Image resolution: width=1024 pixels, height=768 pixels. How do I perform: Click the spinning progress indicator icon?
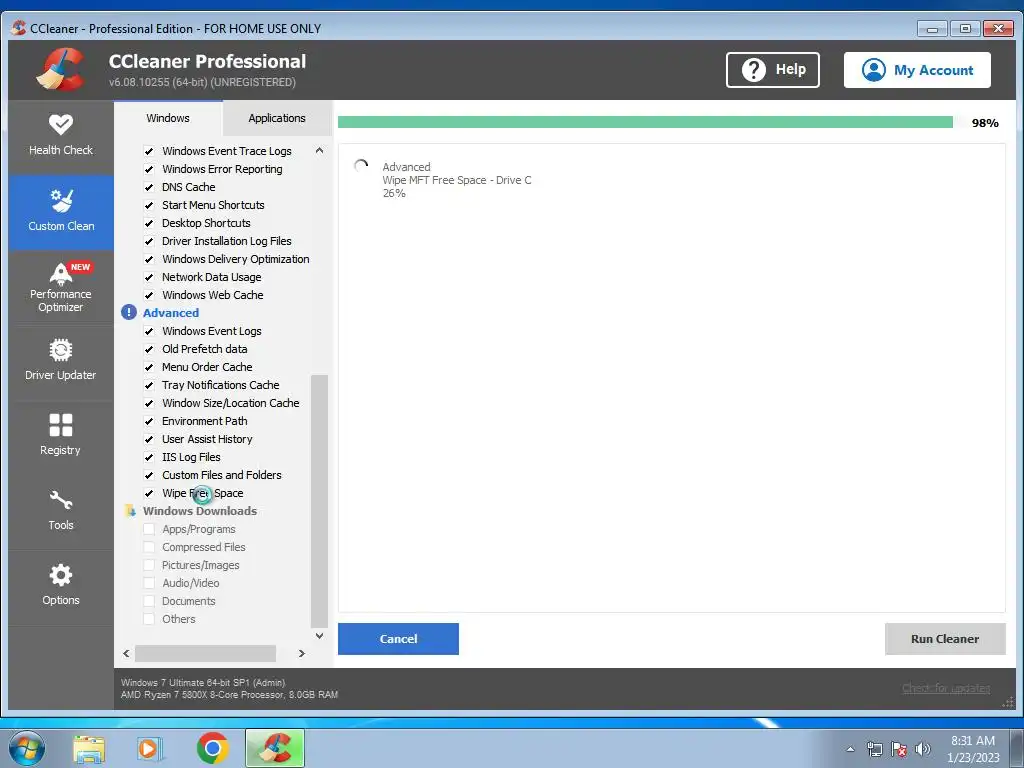tap(360, 166)
